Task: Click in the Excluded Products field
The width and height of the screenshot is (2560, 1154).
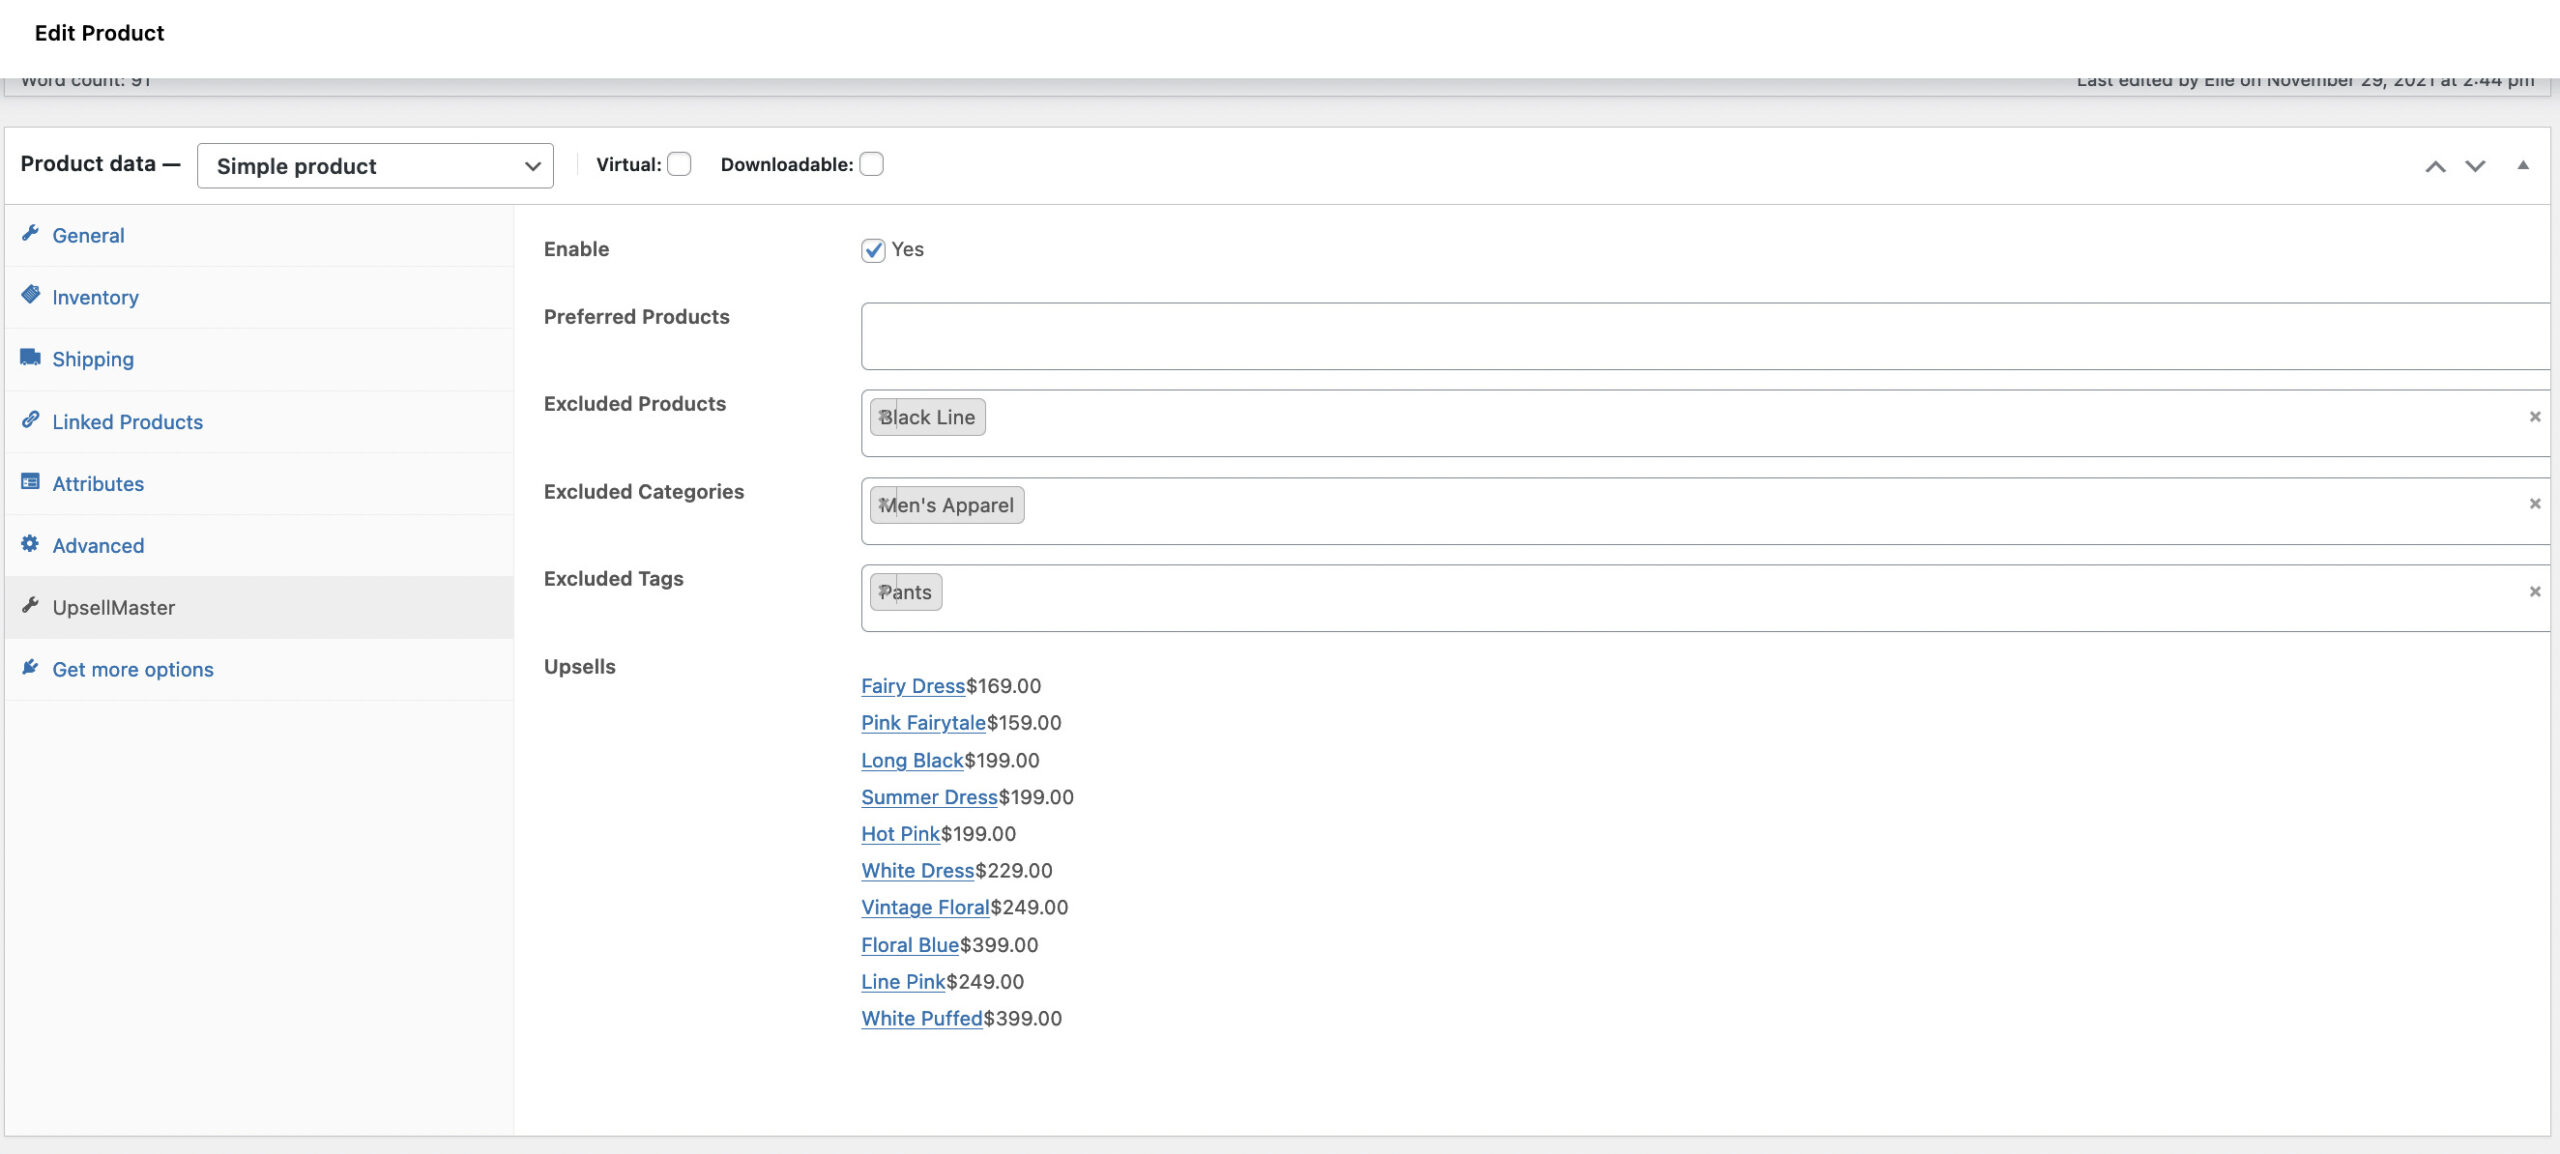Action: [x=1705, y=423]
